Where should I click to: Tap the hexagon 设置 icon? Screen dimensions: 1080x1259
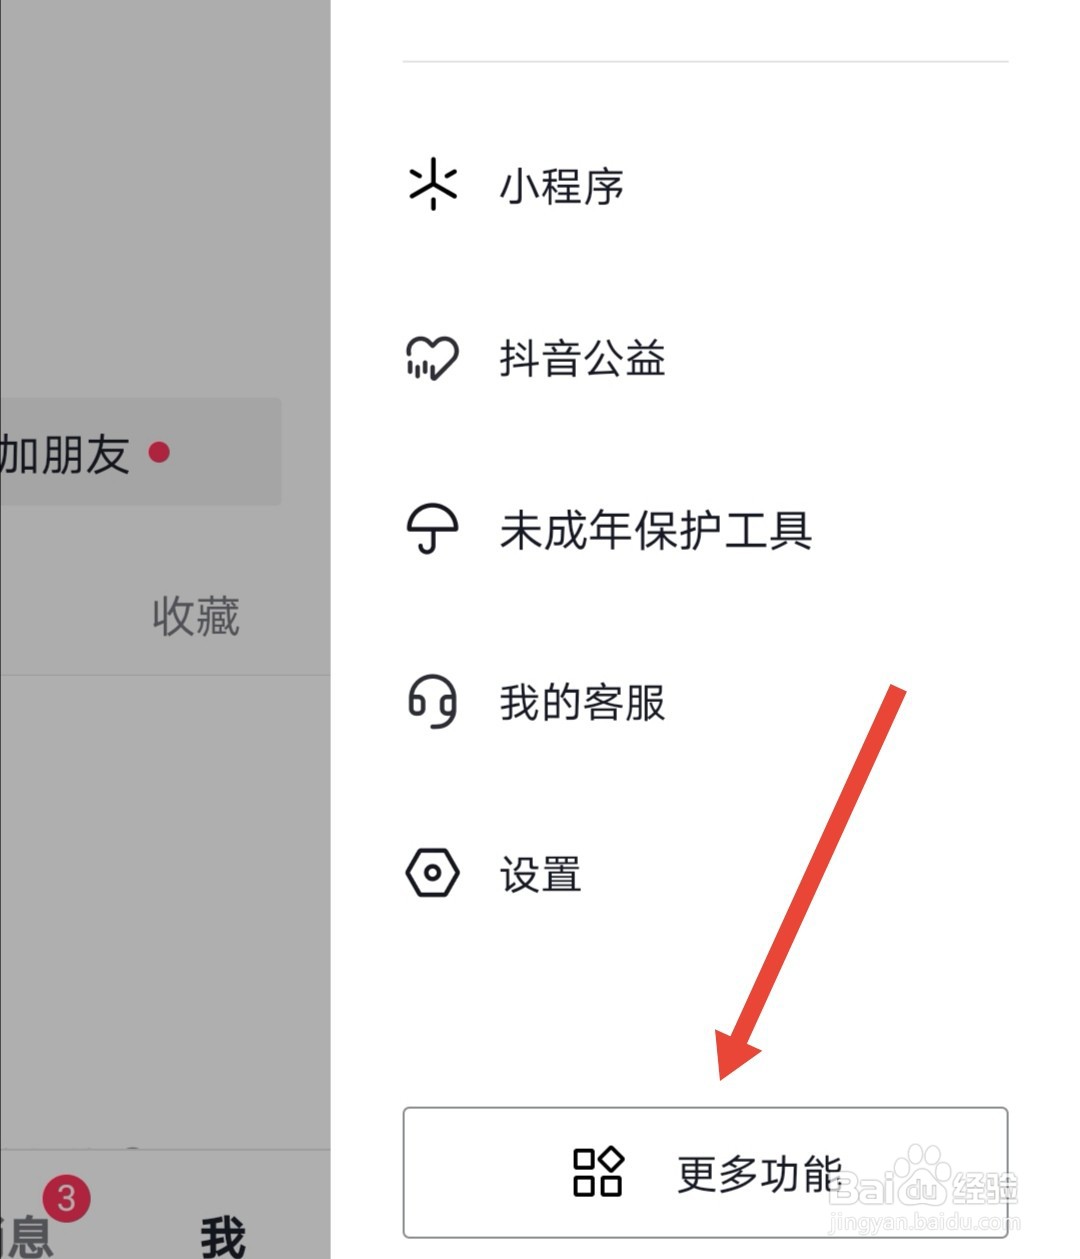coord(432,873)
